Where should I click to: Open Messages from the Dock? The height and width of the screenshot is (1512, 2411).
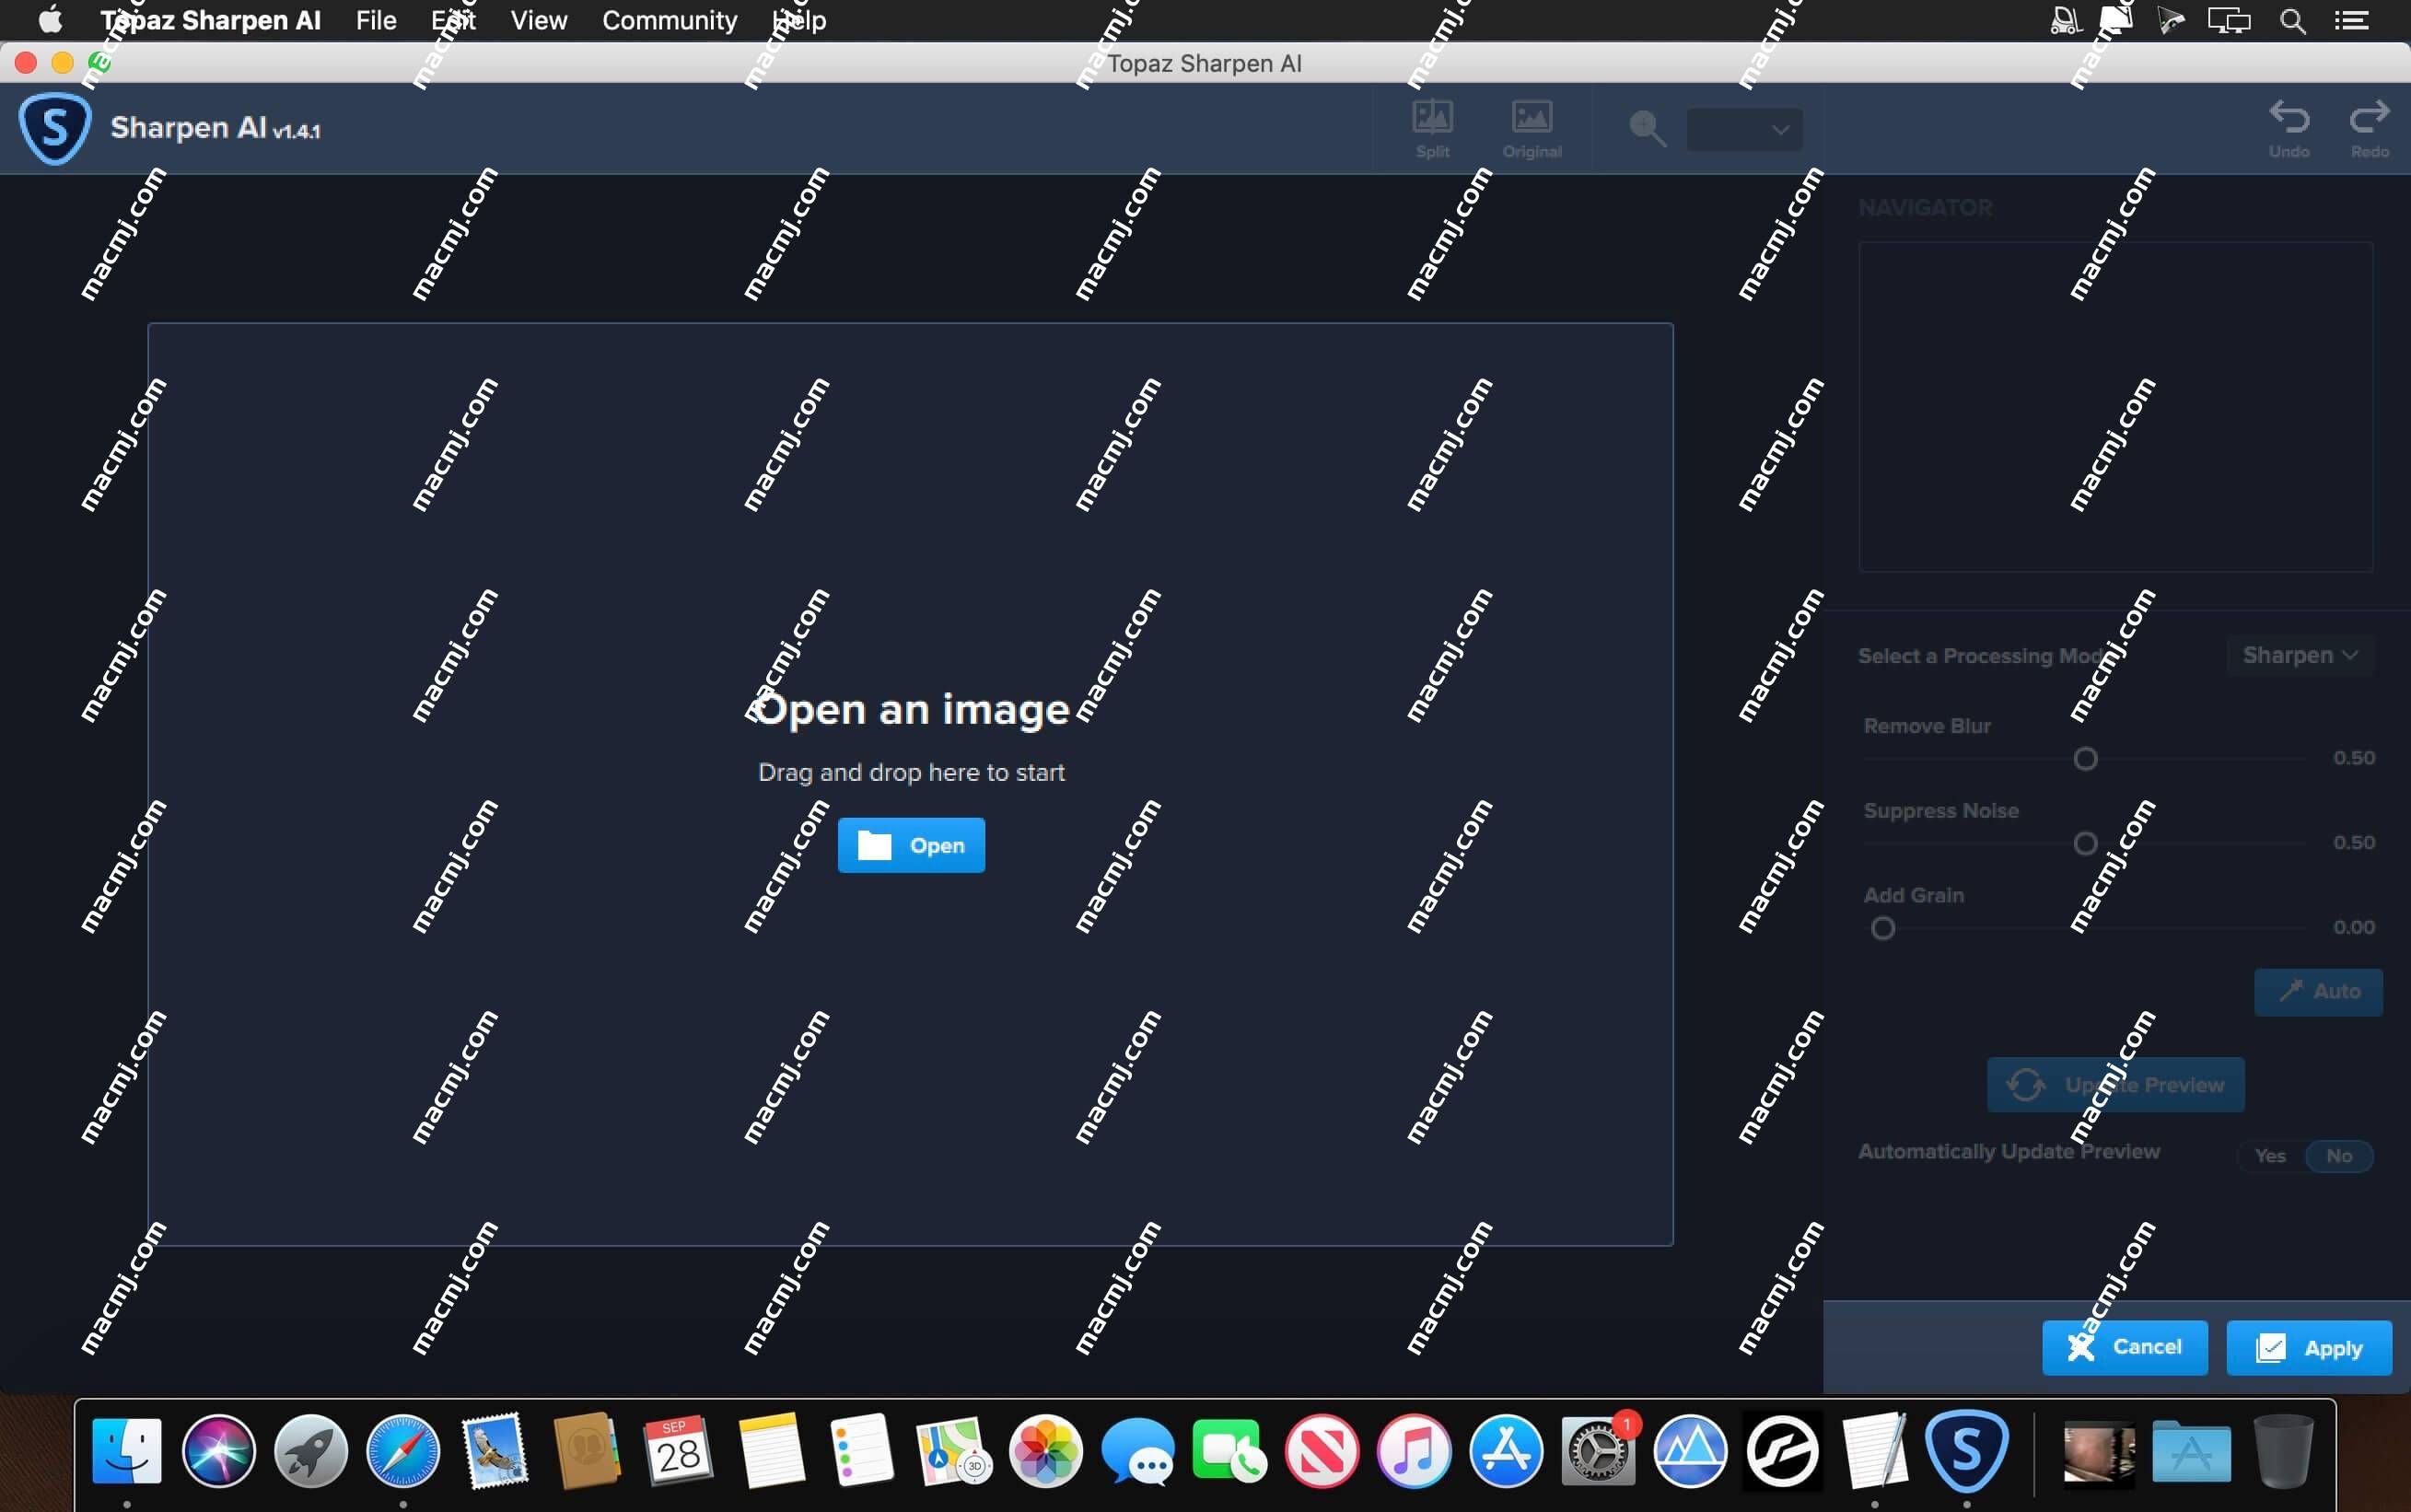pyautogui.click(x=1138, y=1451)
